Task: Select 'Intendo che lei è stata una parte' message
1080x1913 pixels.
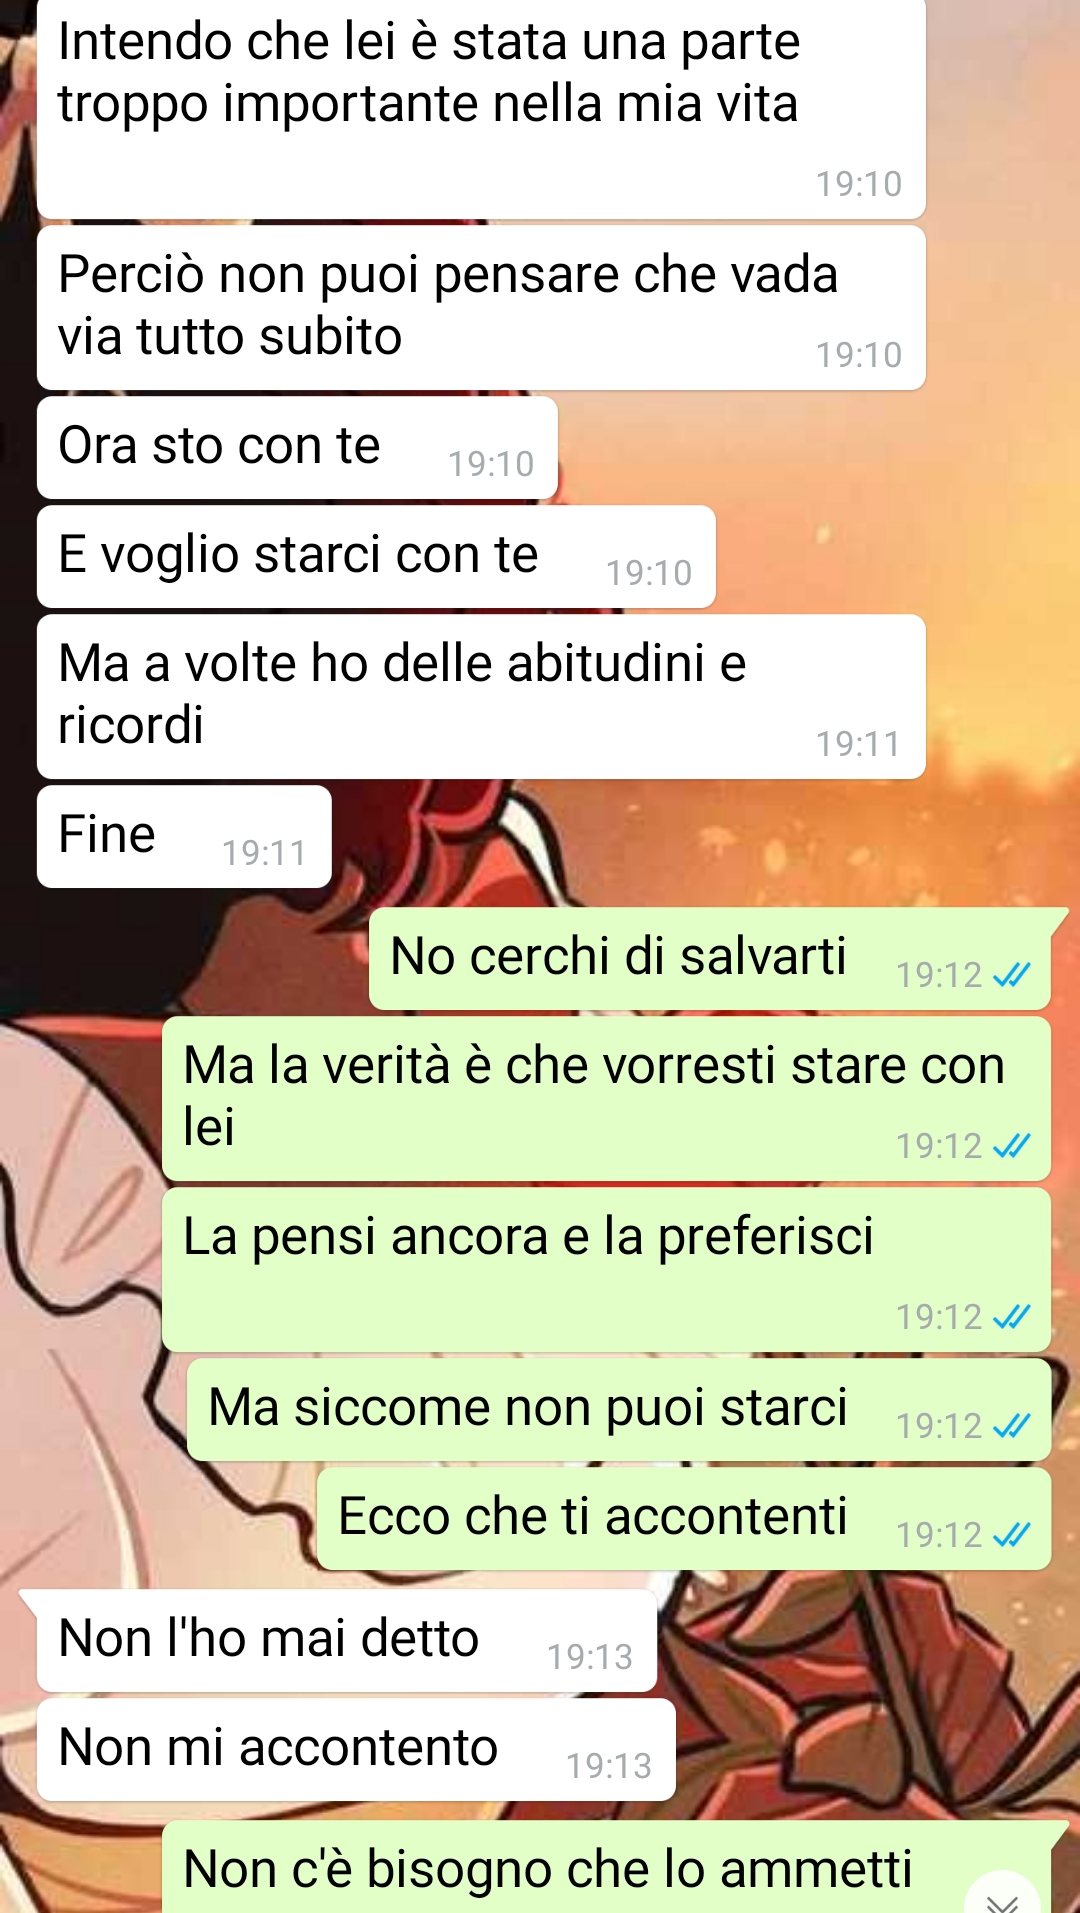Action: point(481,108)
